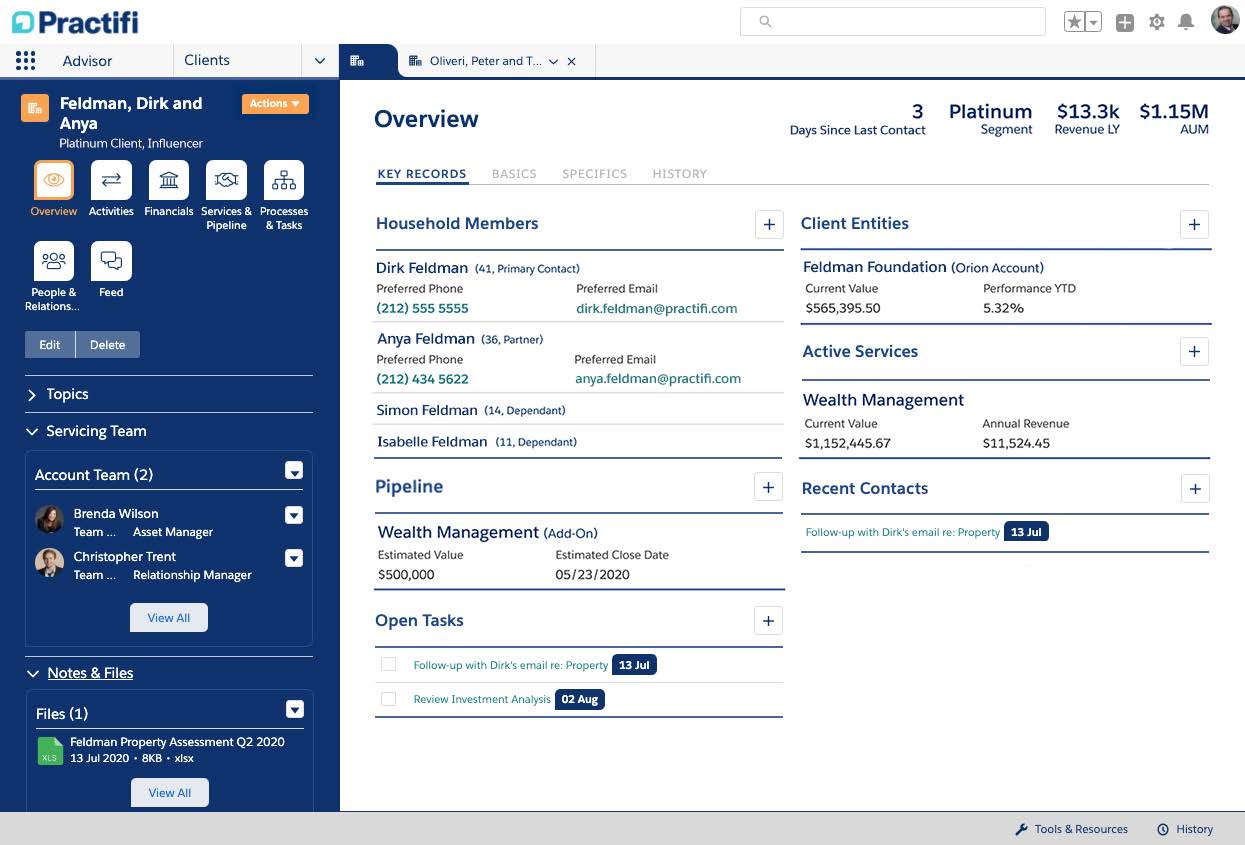Click the Delete button
This screenshot has width=1245, height=845.
[x=108, y=345]
